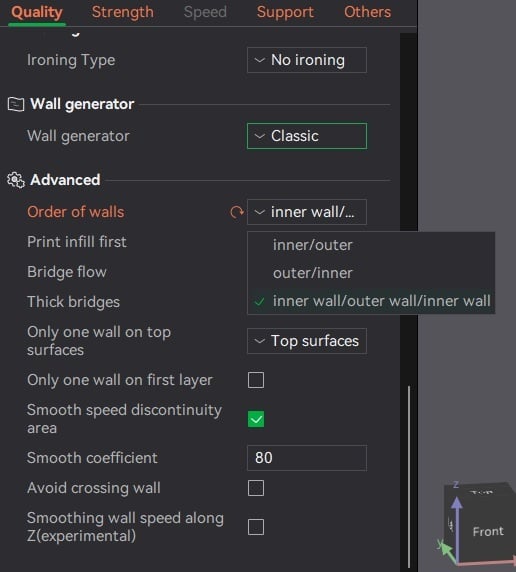Click the Smooth coefficient label

(92, 458)
